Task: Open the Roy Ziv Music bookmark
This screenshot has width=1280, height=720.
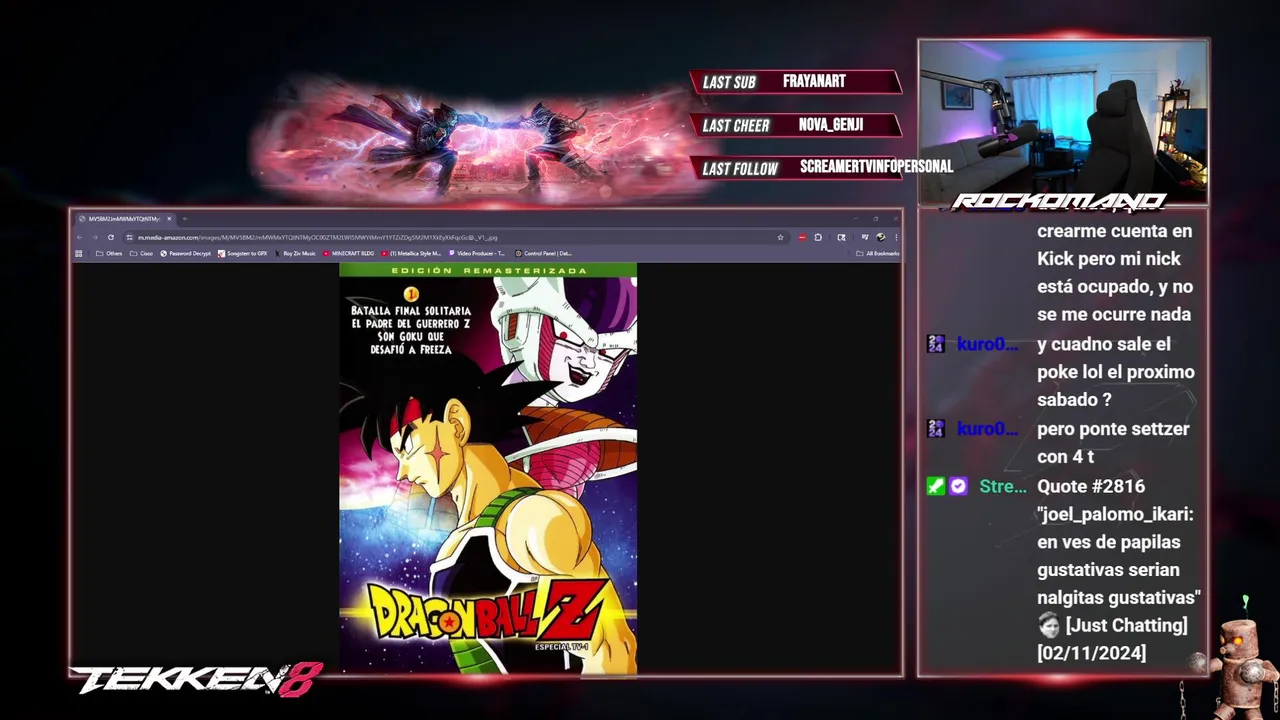Action: coord(295,253)
